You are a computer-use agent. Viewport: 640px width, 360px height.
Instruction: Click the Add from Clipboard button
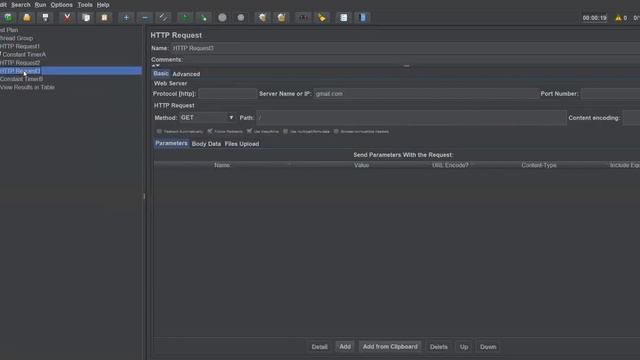click(x=390, y=347)
